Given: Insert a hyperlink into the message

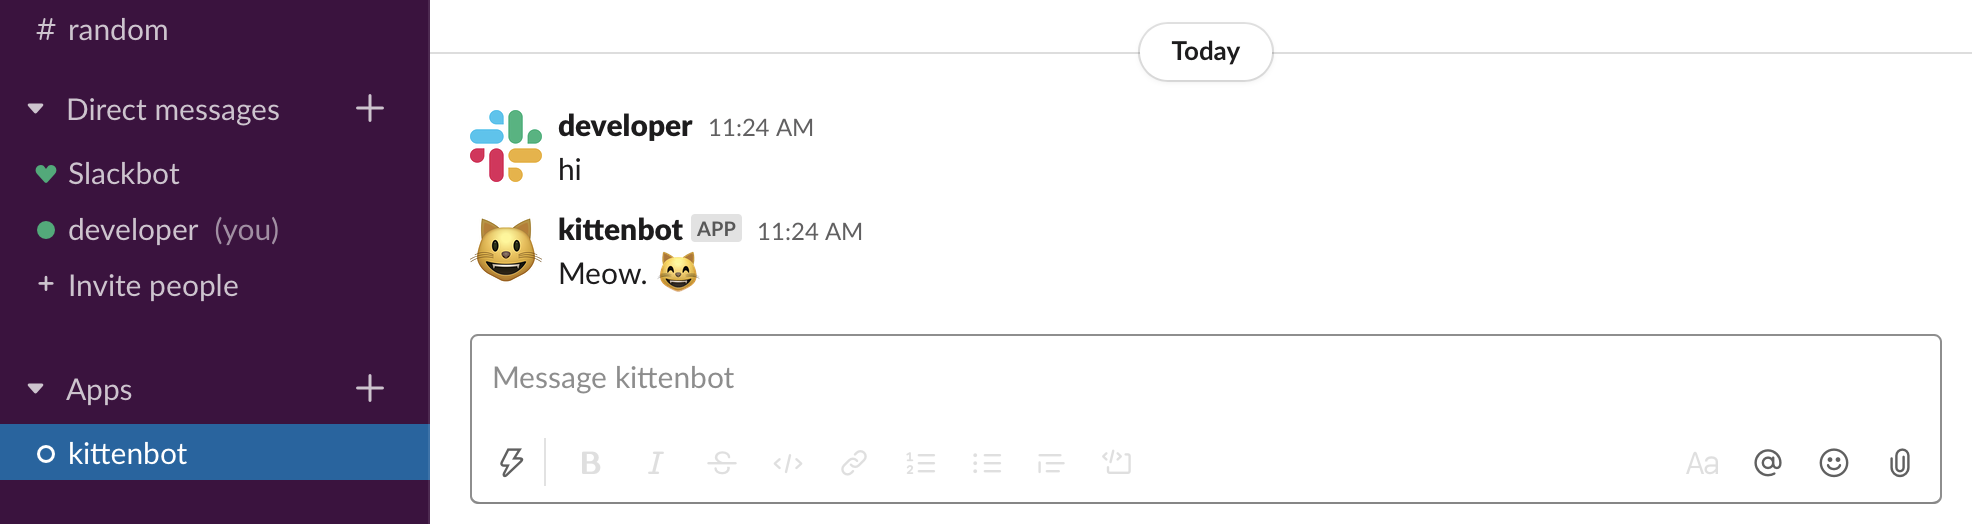Looking at the screenshot, I should pos(853,463).
